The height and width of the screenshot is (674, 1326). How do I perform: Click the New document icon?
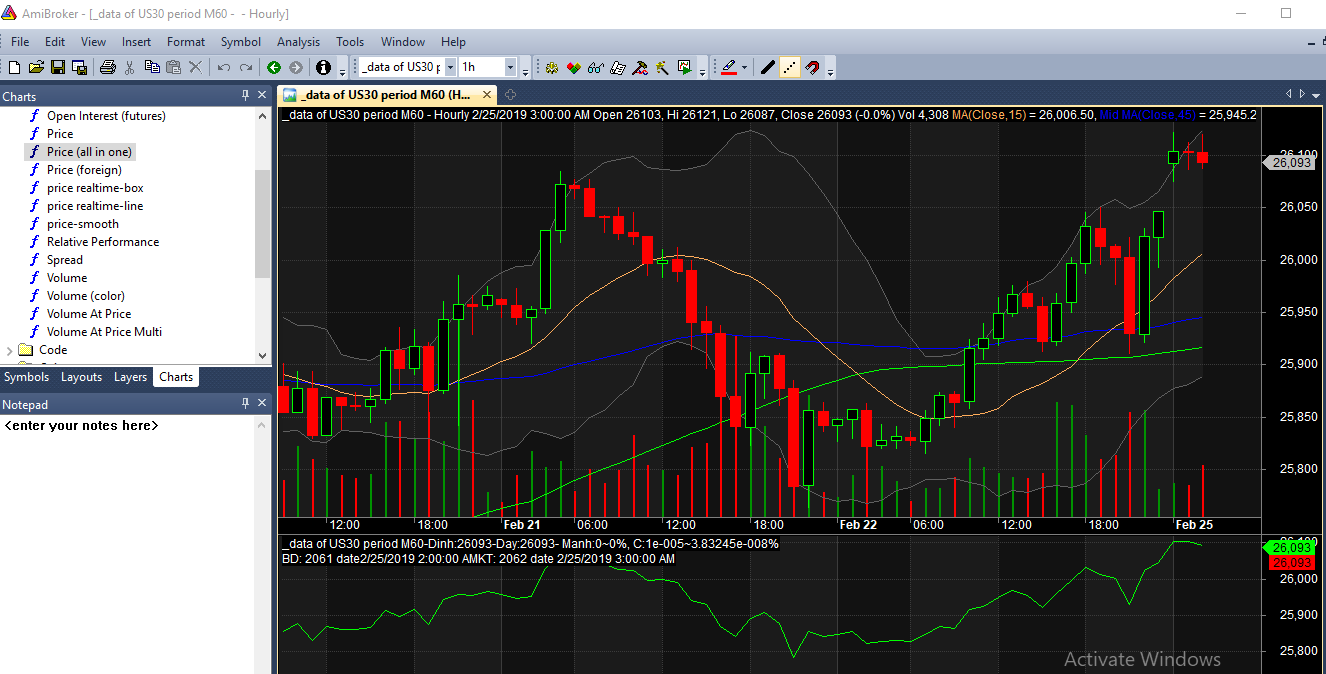point(14,67)
